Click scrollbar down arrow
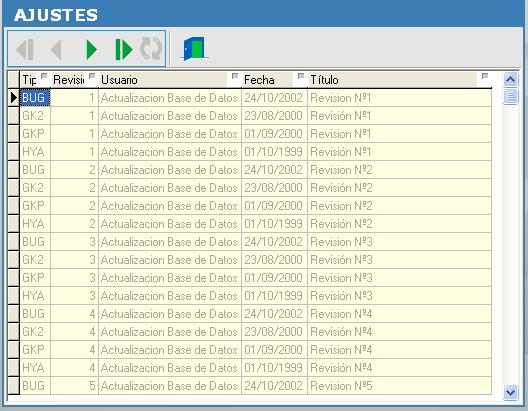This screenshot has height=411, width=528. point(510,392)
